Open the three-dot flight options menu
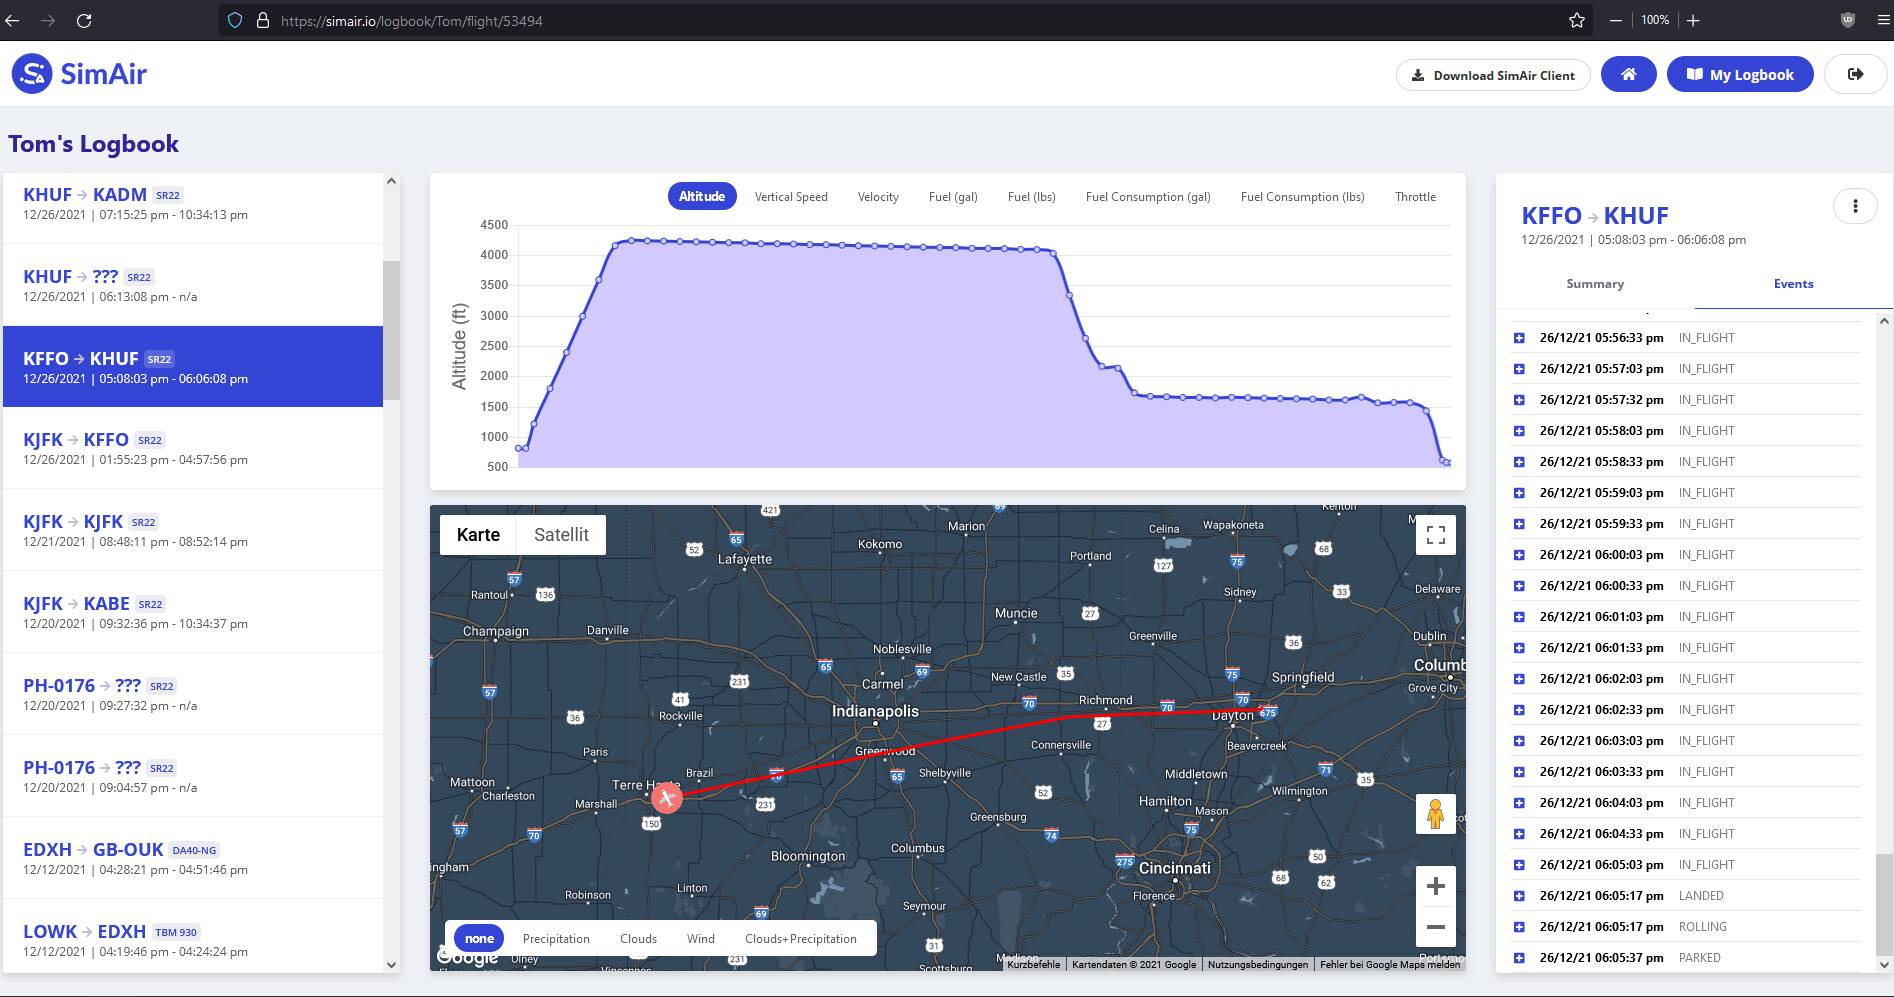 click(1855, 206)
